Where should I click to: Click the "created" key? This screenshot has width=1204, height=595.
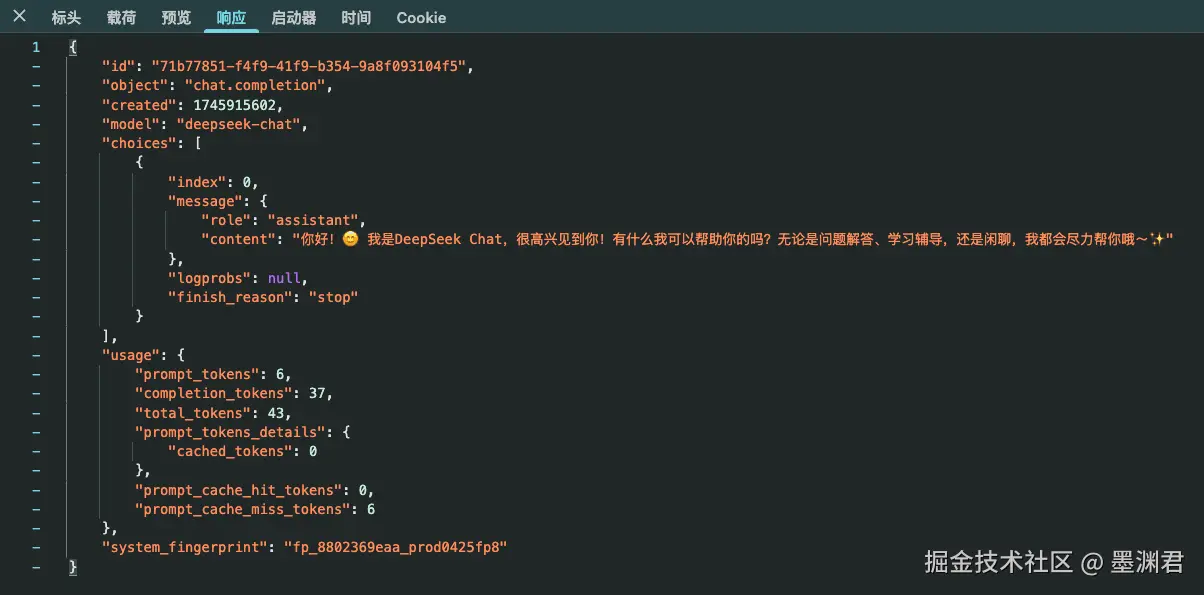coord(139,105)
